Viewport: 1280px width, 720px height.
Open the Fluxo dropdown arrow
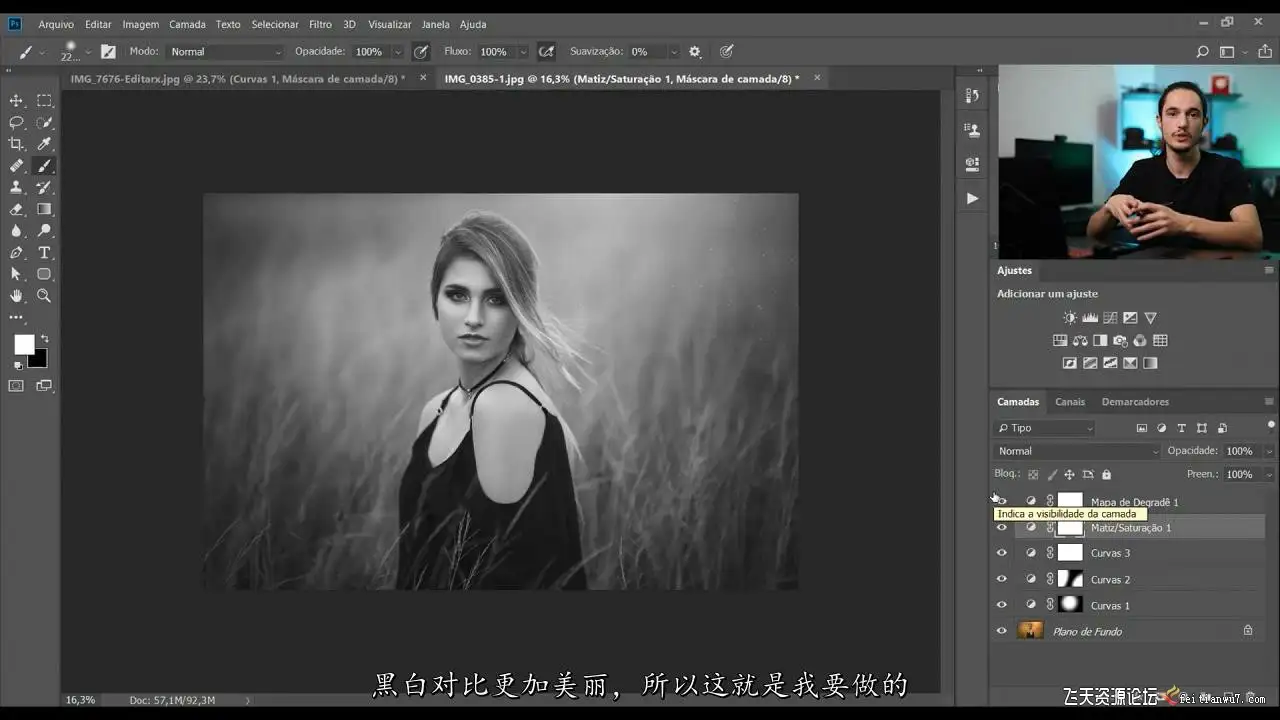point(522,52)
